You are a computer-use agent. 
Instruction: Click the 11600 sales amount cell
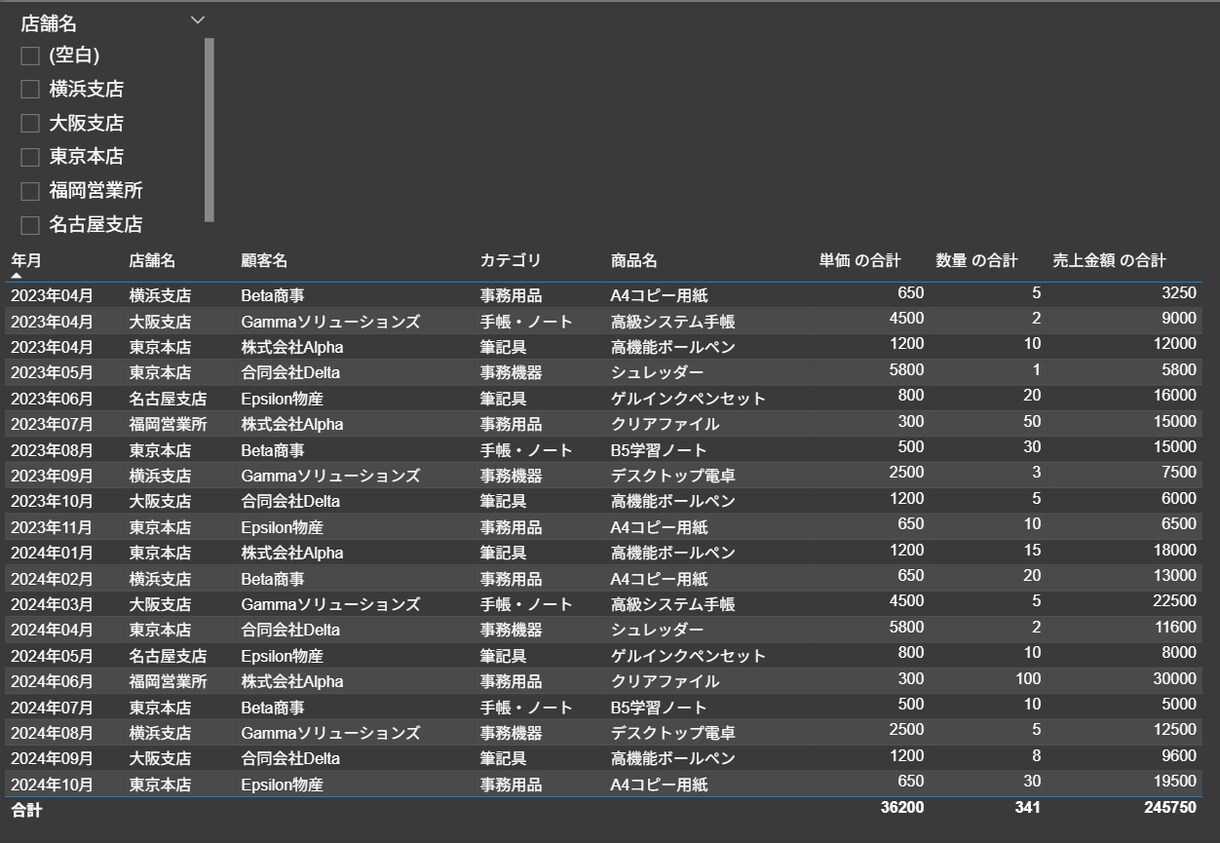point(1175,628)
